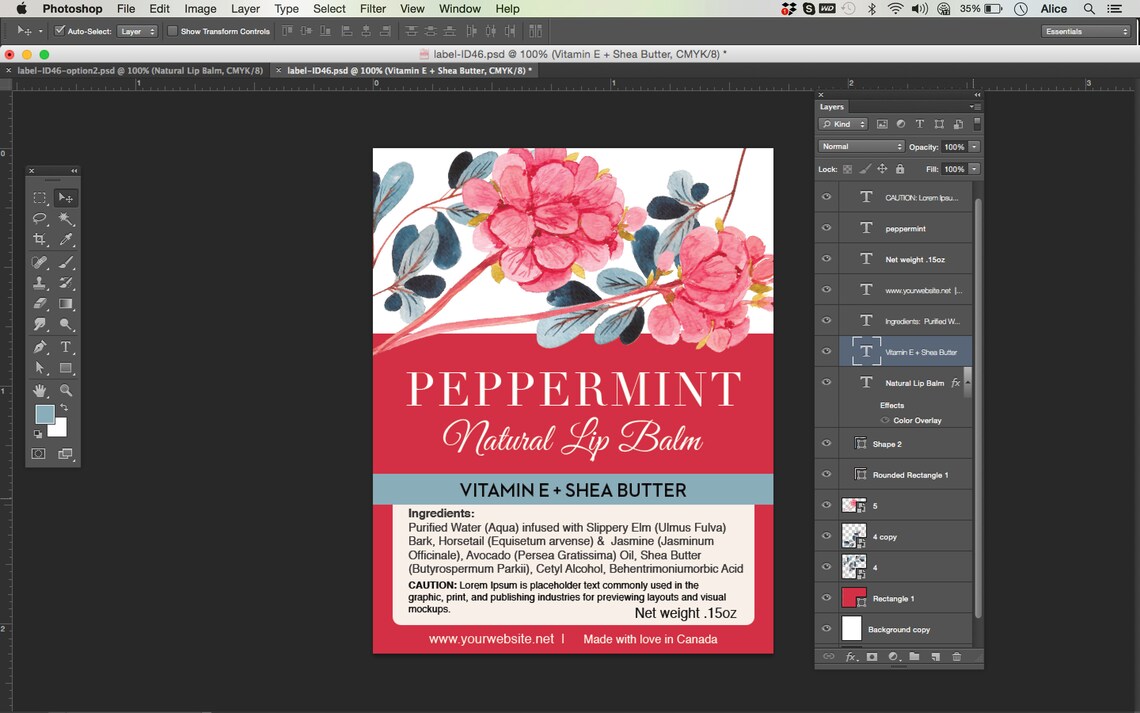Select the Gradient tool
Screen dimensions: 1140x713
pos(65,302)
